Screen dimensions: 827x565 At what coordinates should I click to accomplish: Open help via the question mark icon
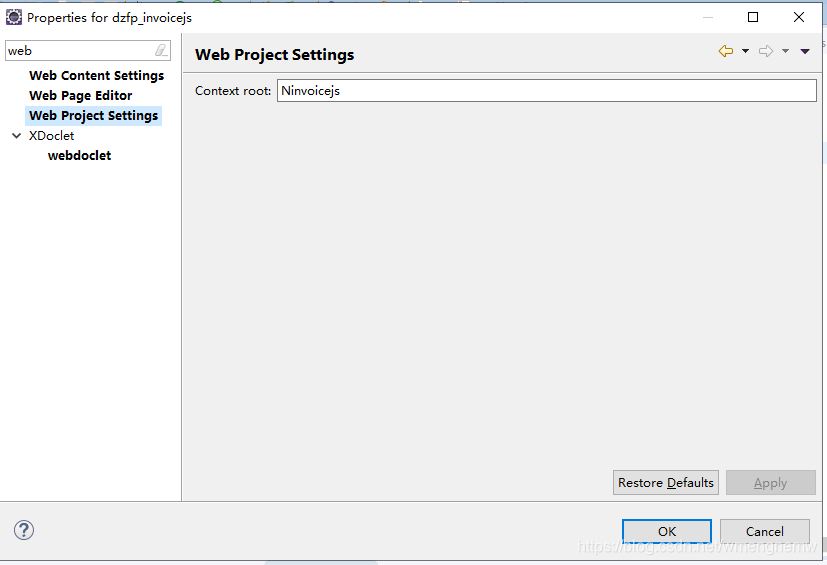pyautogui.click(x=24, y=530)
